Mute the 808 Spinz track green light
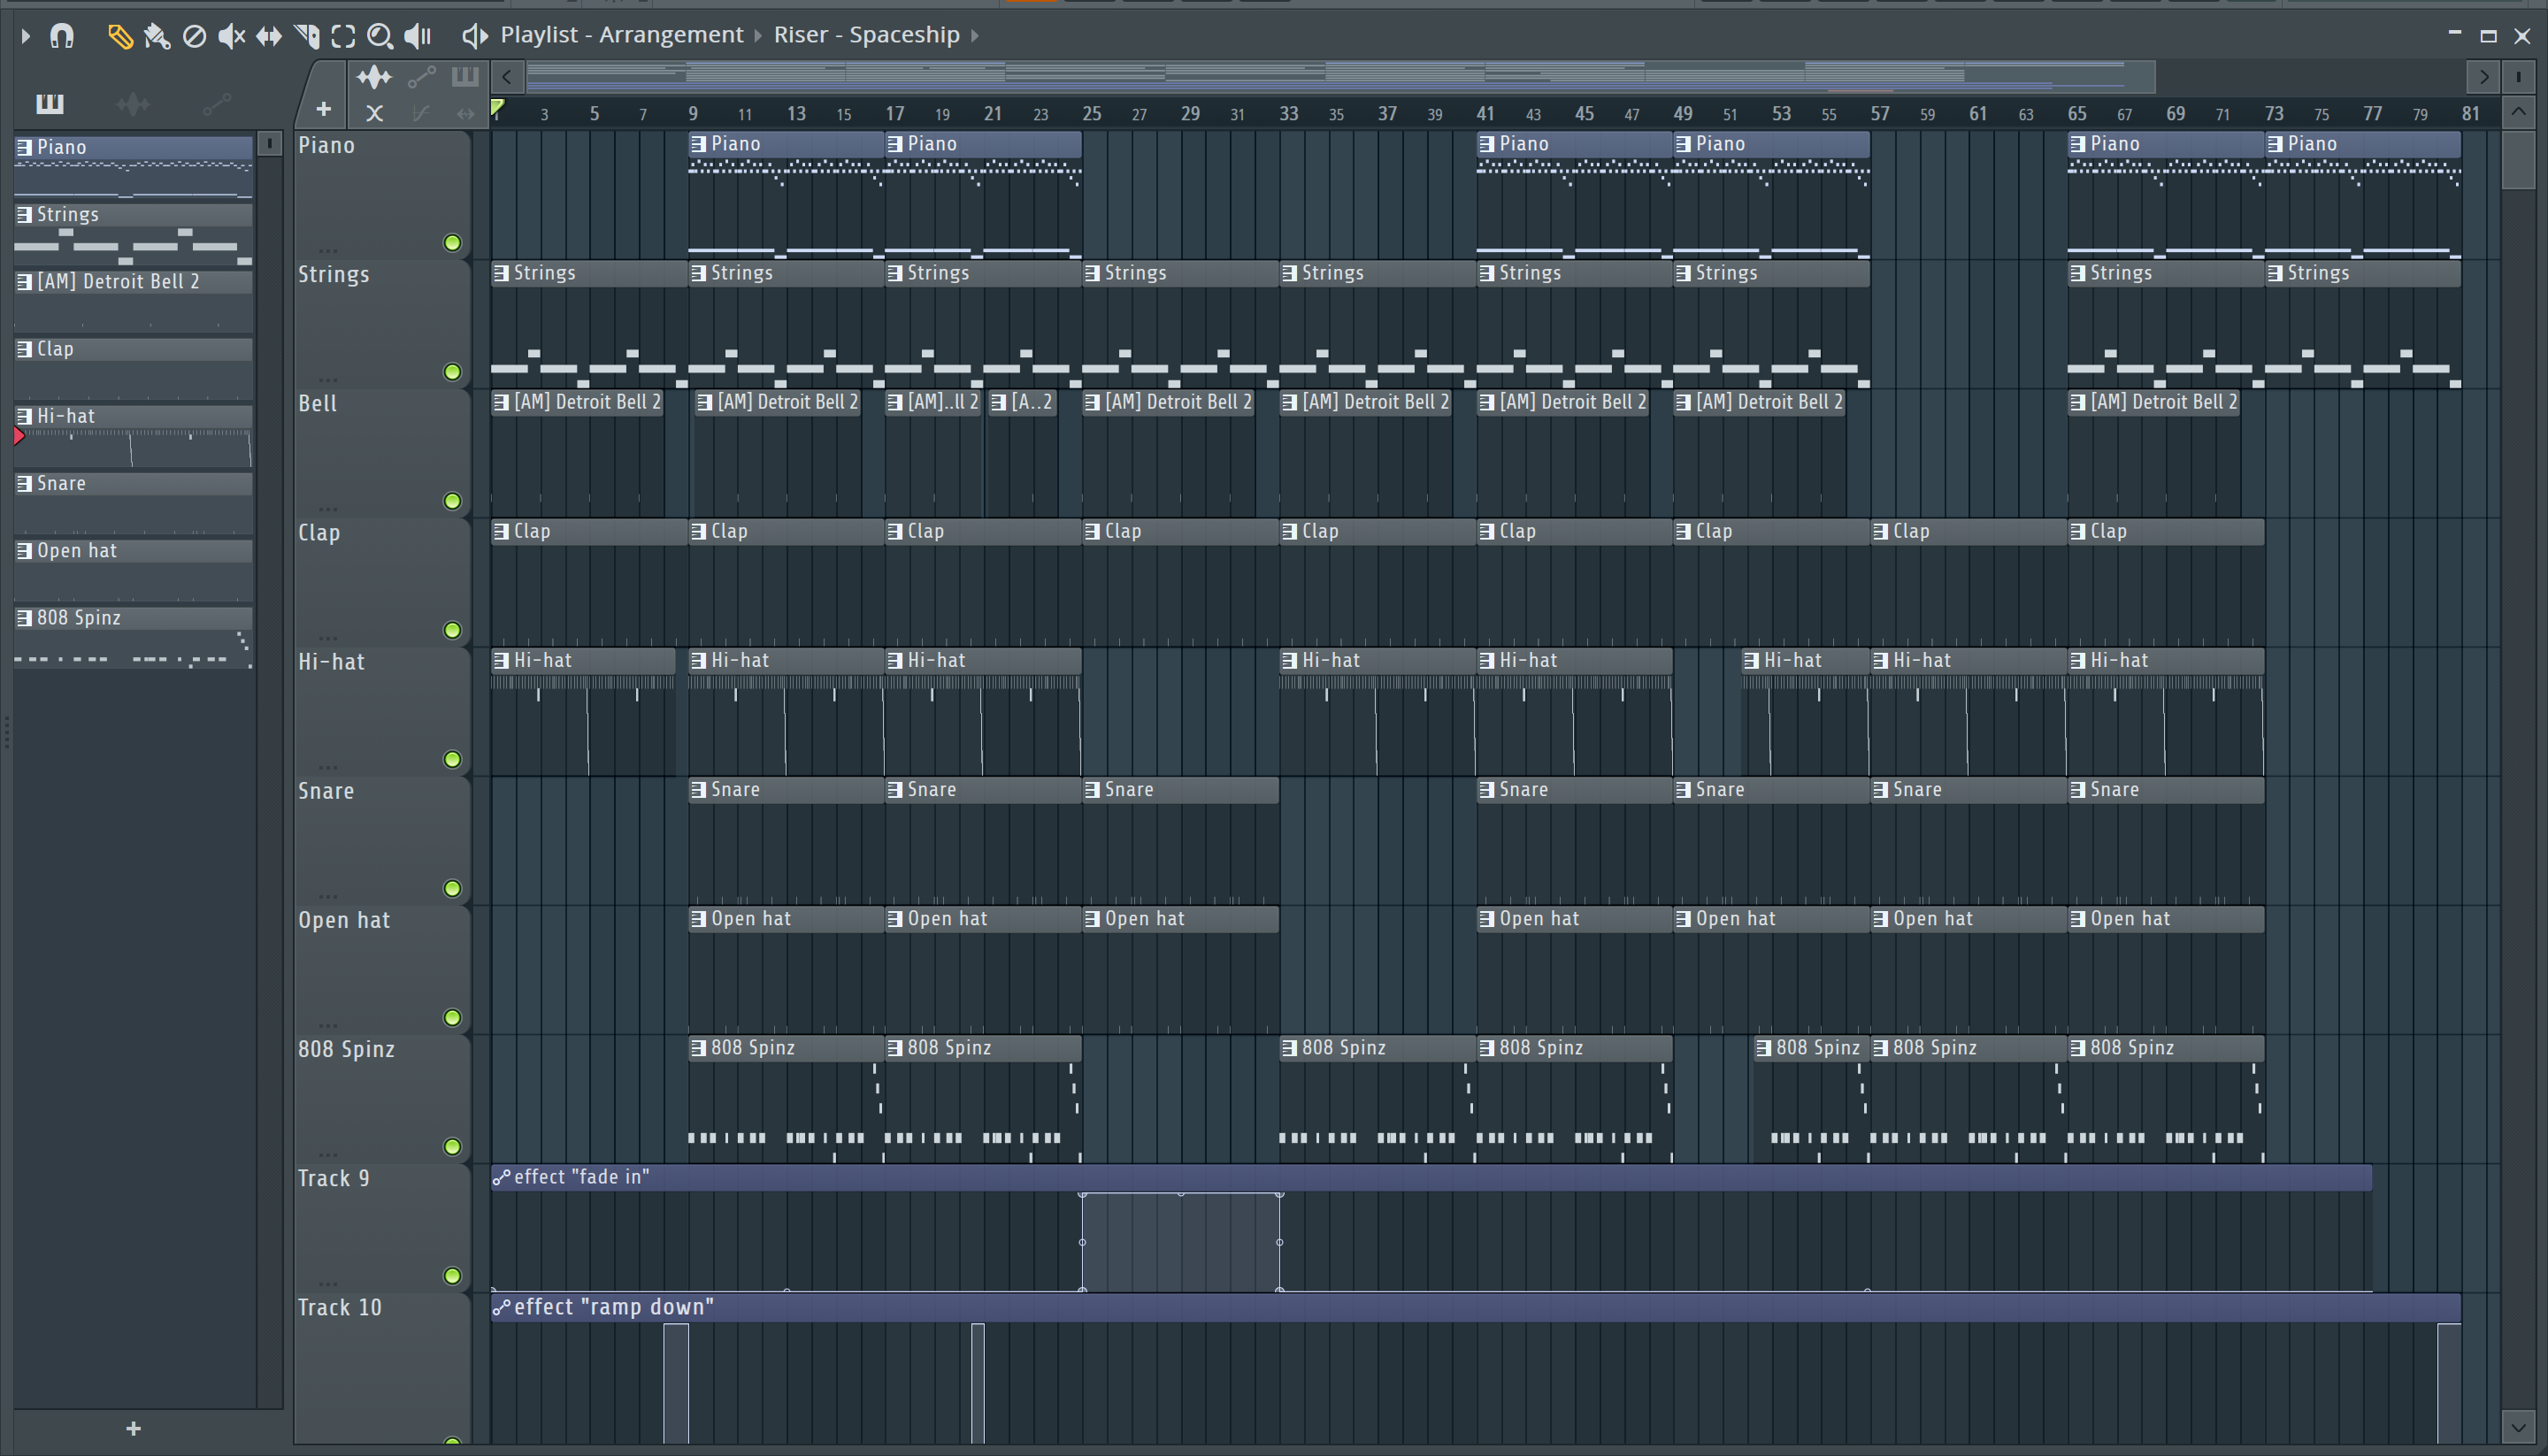This screenshot has height=1456, width=2548. (452, 1146)
